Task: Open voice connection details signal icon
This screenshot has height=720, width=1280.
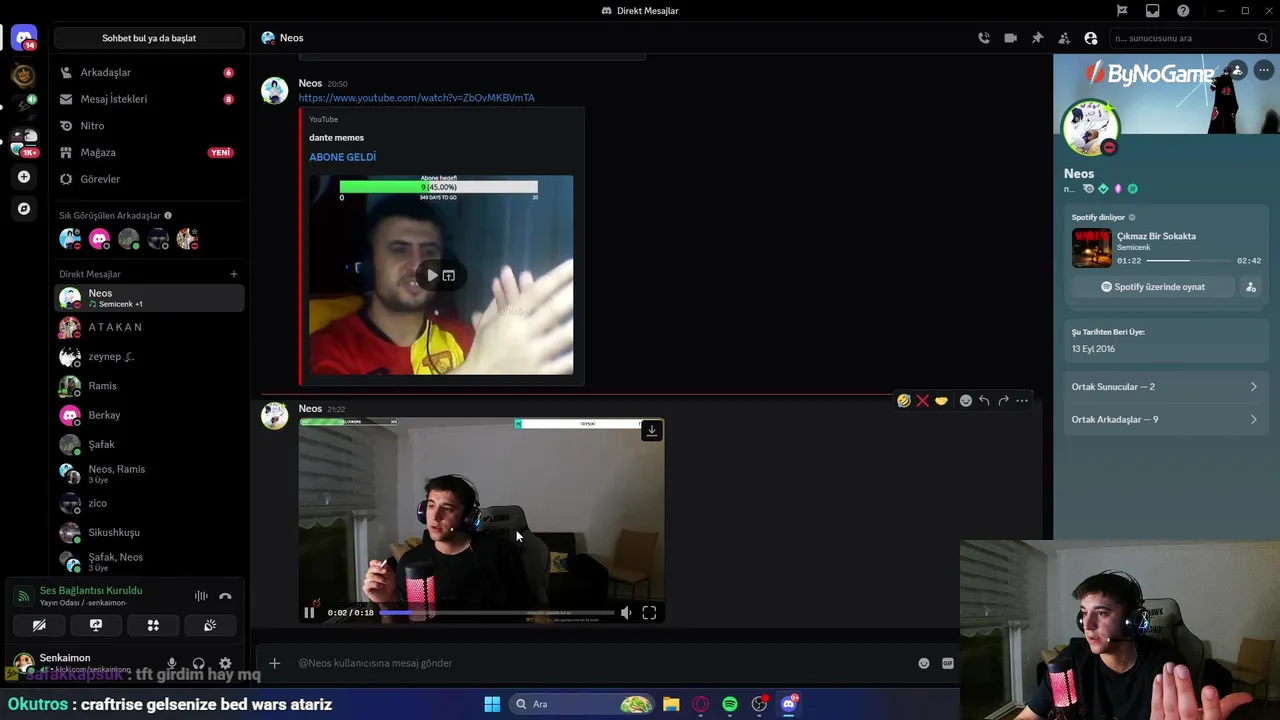Action: point(24,596)
